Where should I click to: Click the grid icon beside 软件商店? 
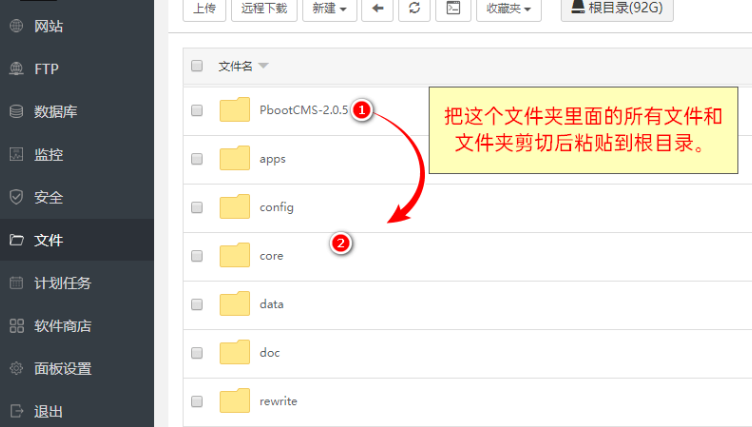[x=16, y=326]
